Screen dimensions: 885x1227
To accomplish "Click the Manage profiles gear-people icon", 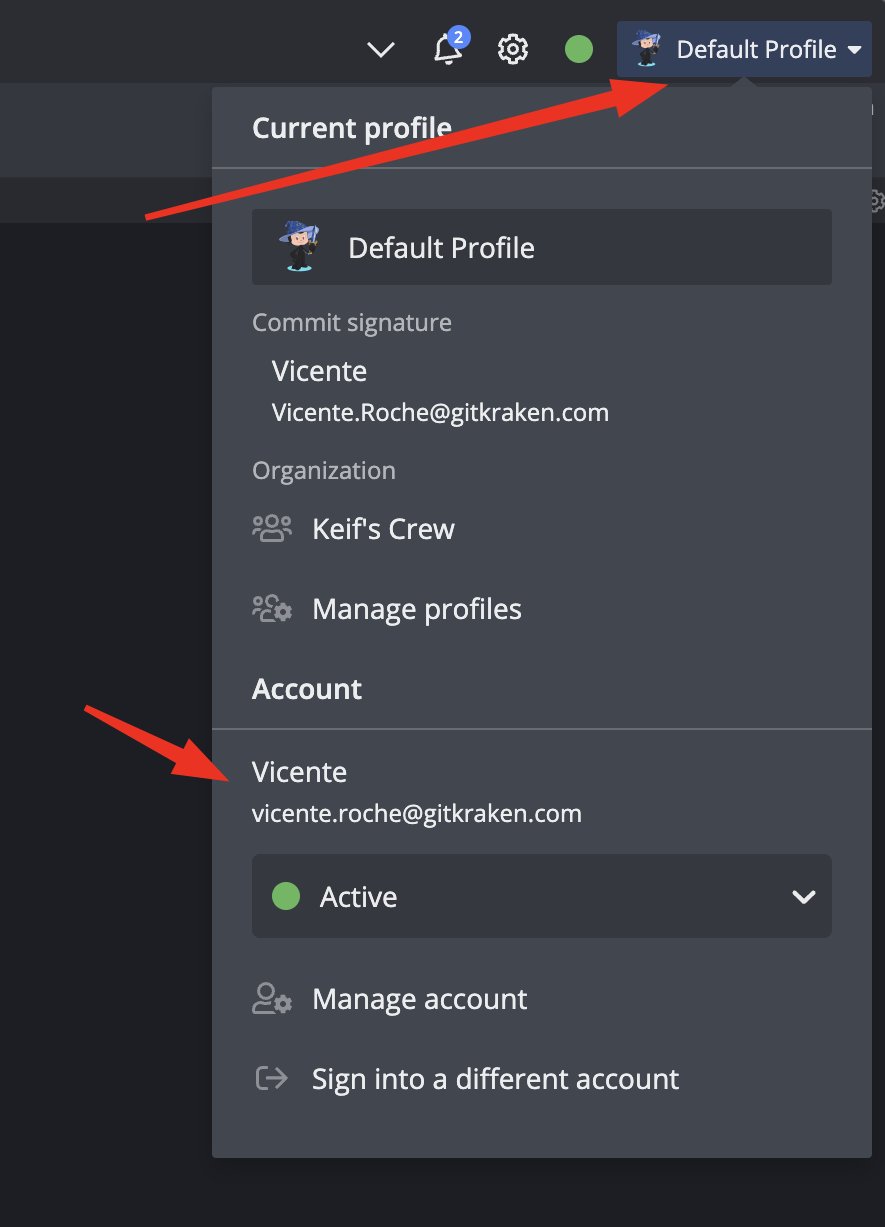I will 272,609.
